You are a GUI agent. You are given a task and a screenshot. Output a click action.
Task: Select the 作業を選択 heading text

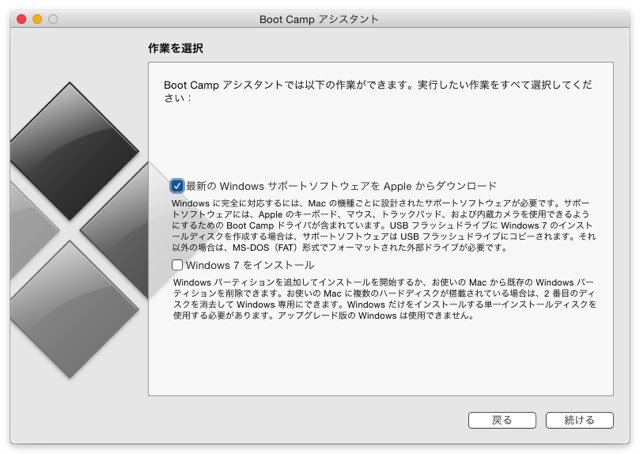(176, 48)
